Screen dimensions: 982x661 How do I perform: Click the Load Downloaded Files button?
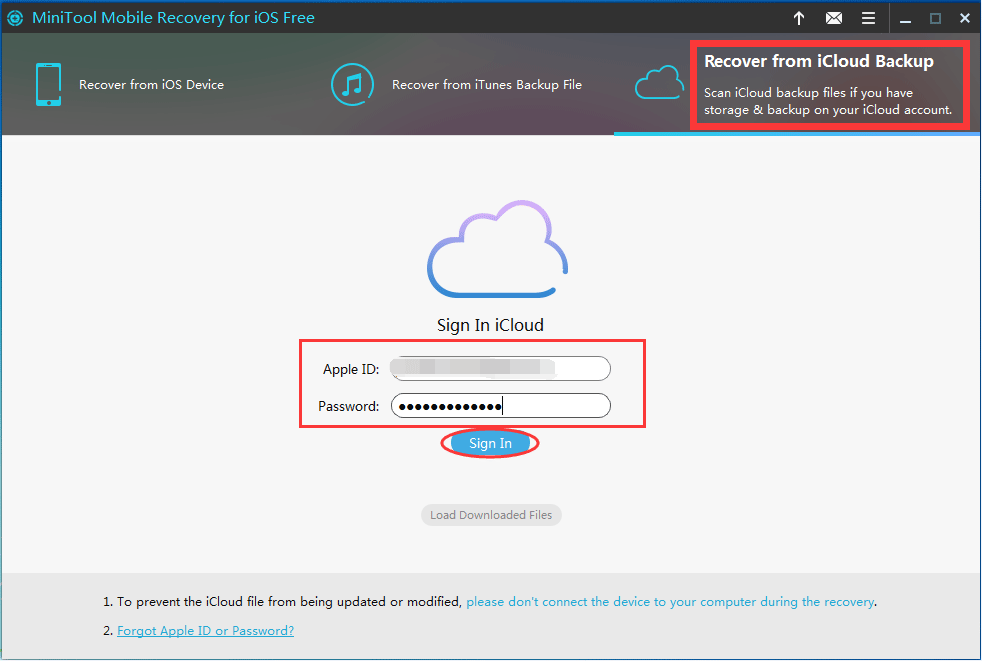click(491, 515)
